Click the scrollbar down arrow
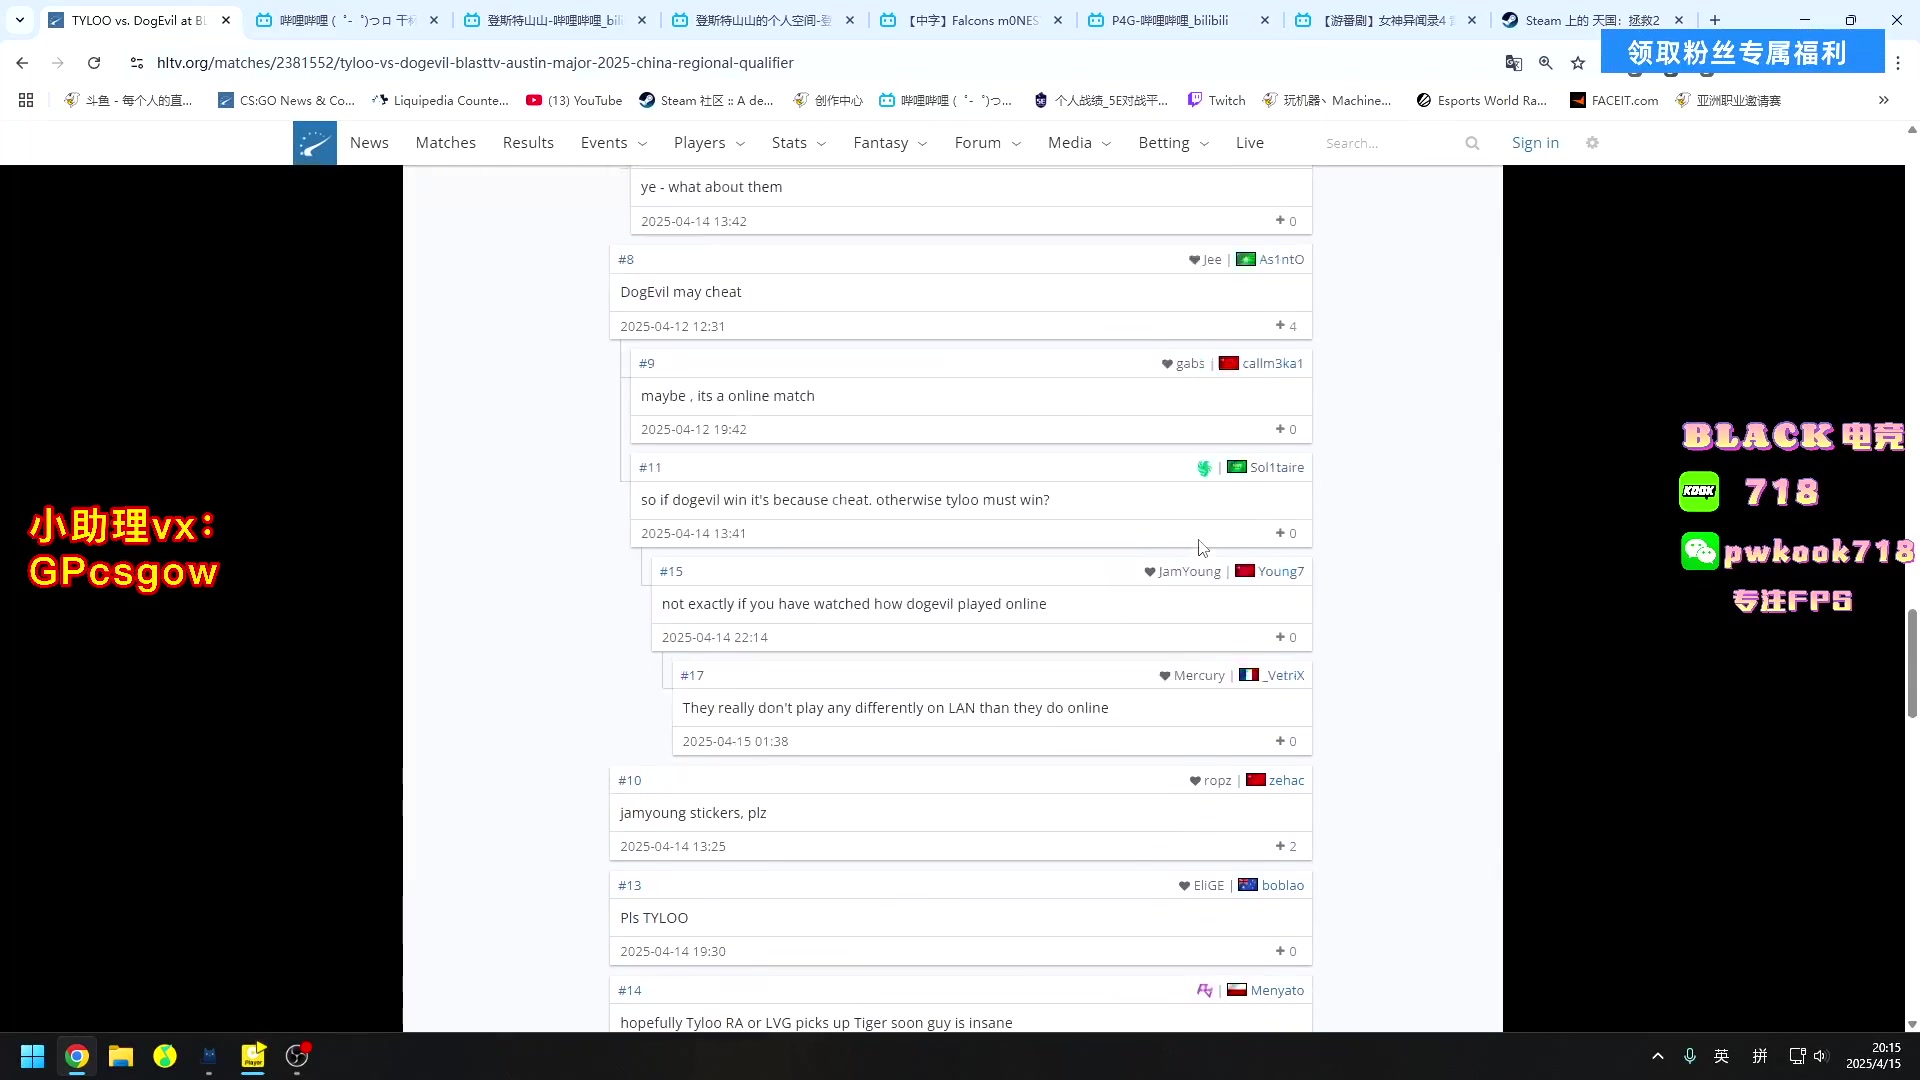 coord(1912,1024)
